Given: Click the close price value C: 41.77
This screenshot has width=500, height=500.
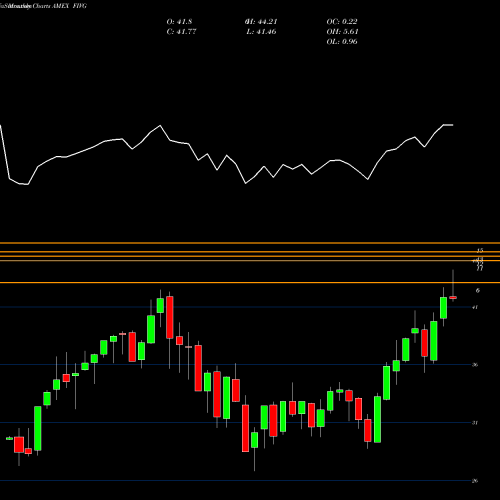Looking at the screenshot, I should coord(181,32).
